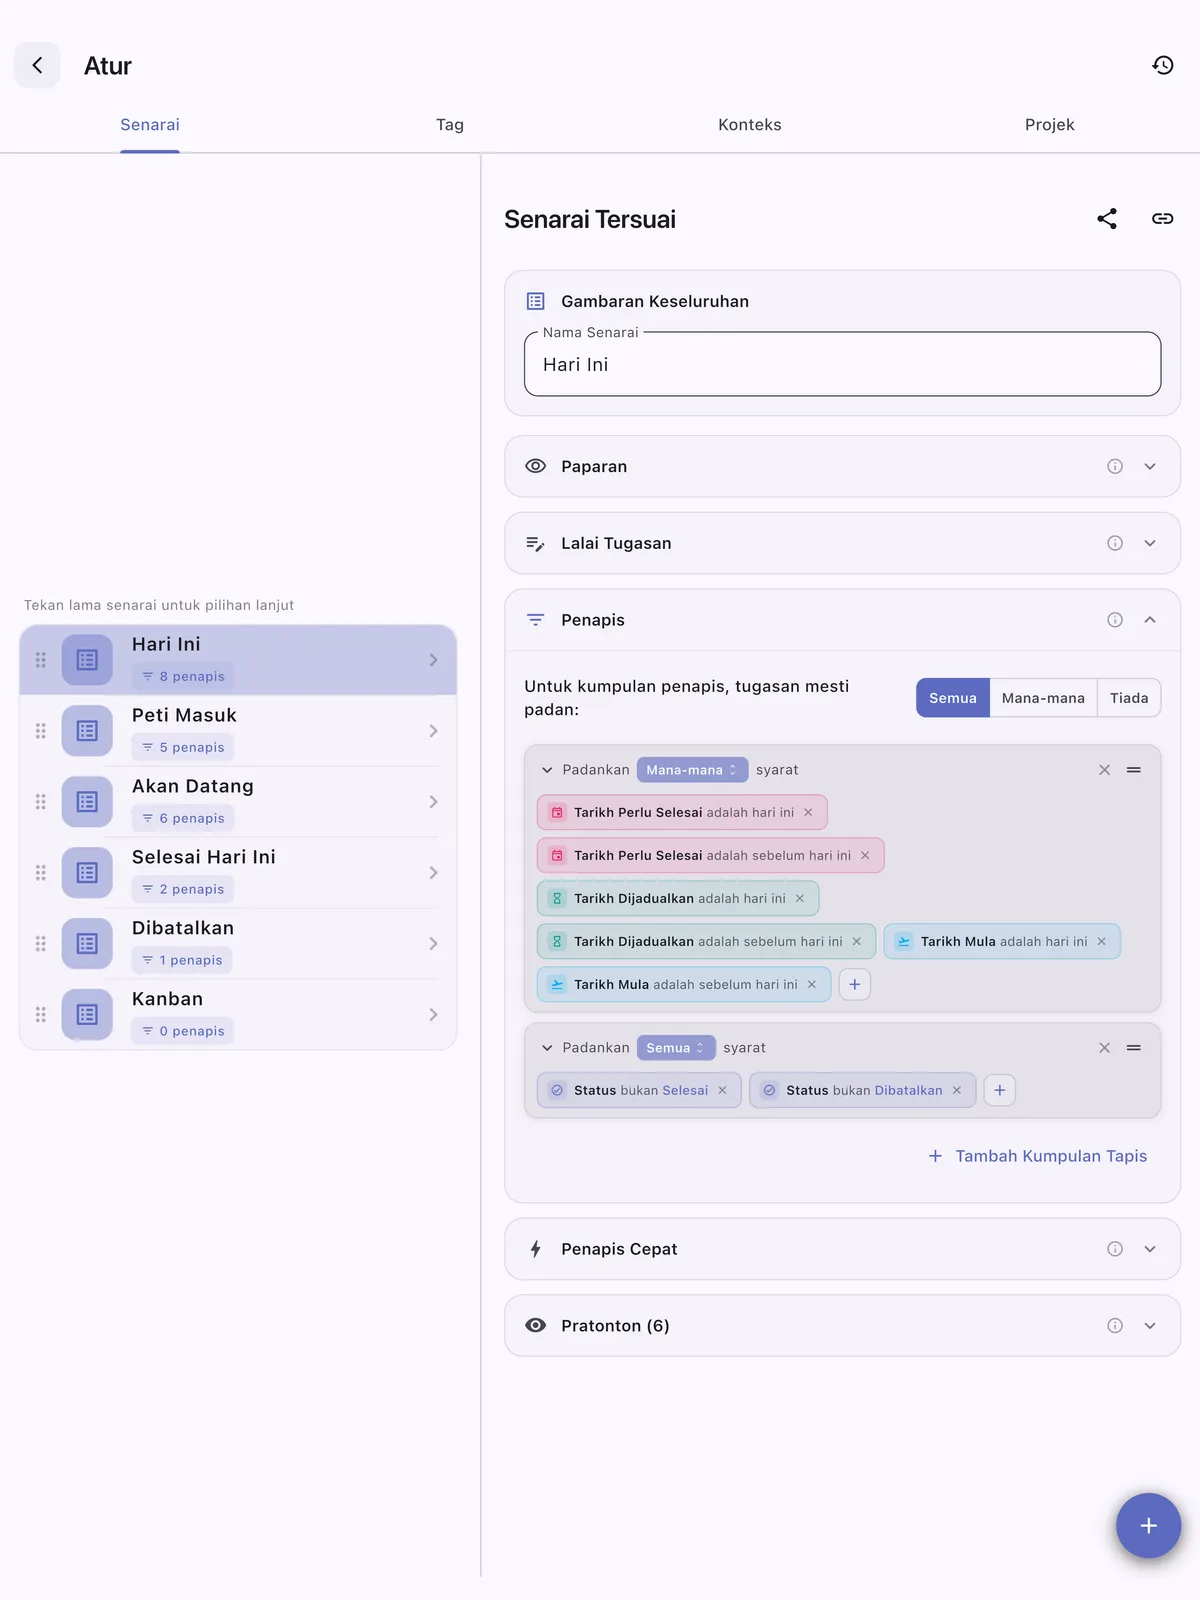Open the history clock icon

point(1162,65)
